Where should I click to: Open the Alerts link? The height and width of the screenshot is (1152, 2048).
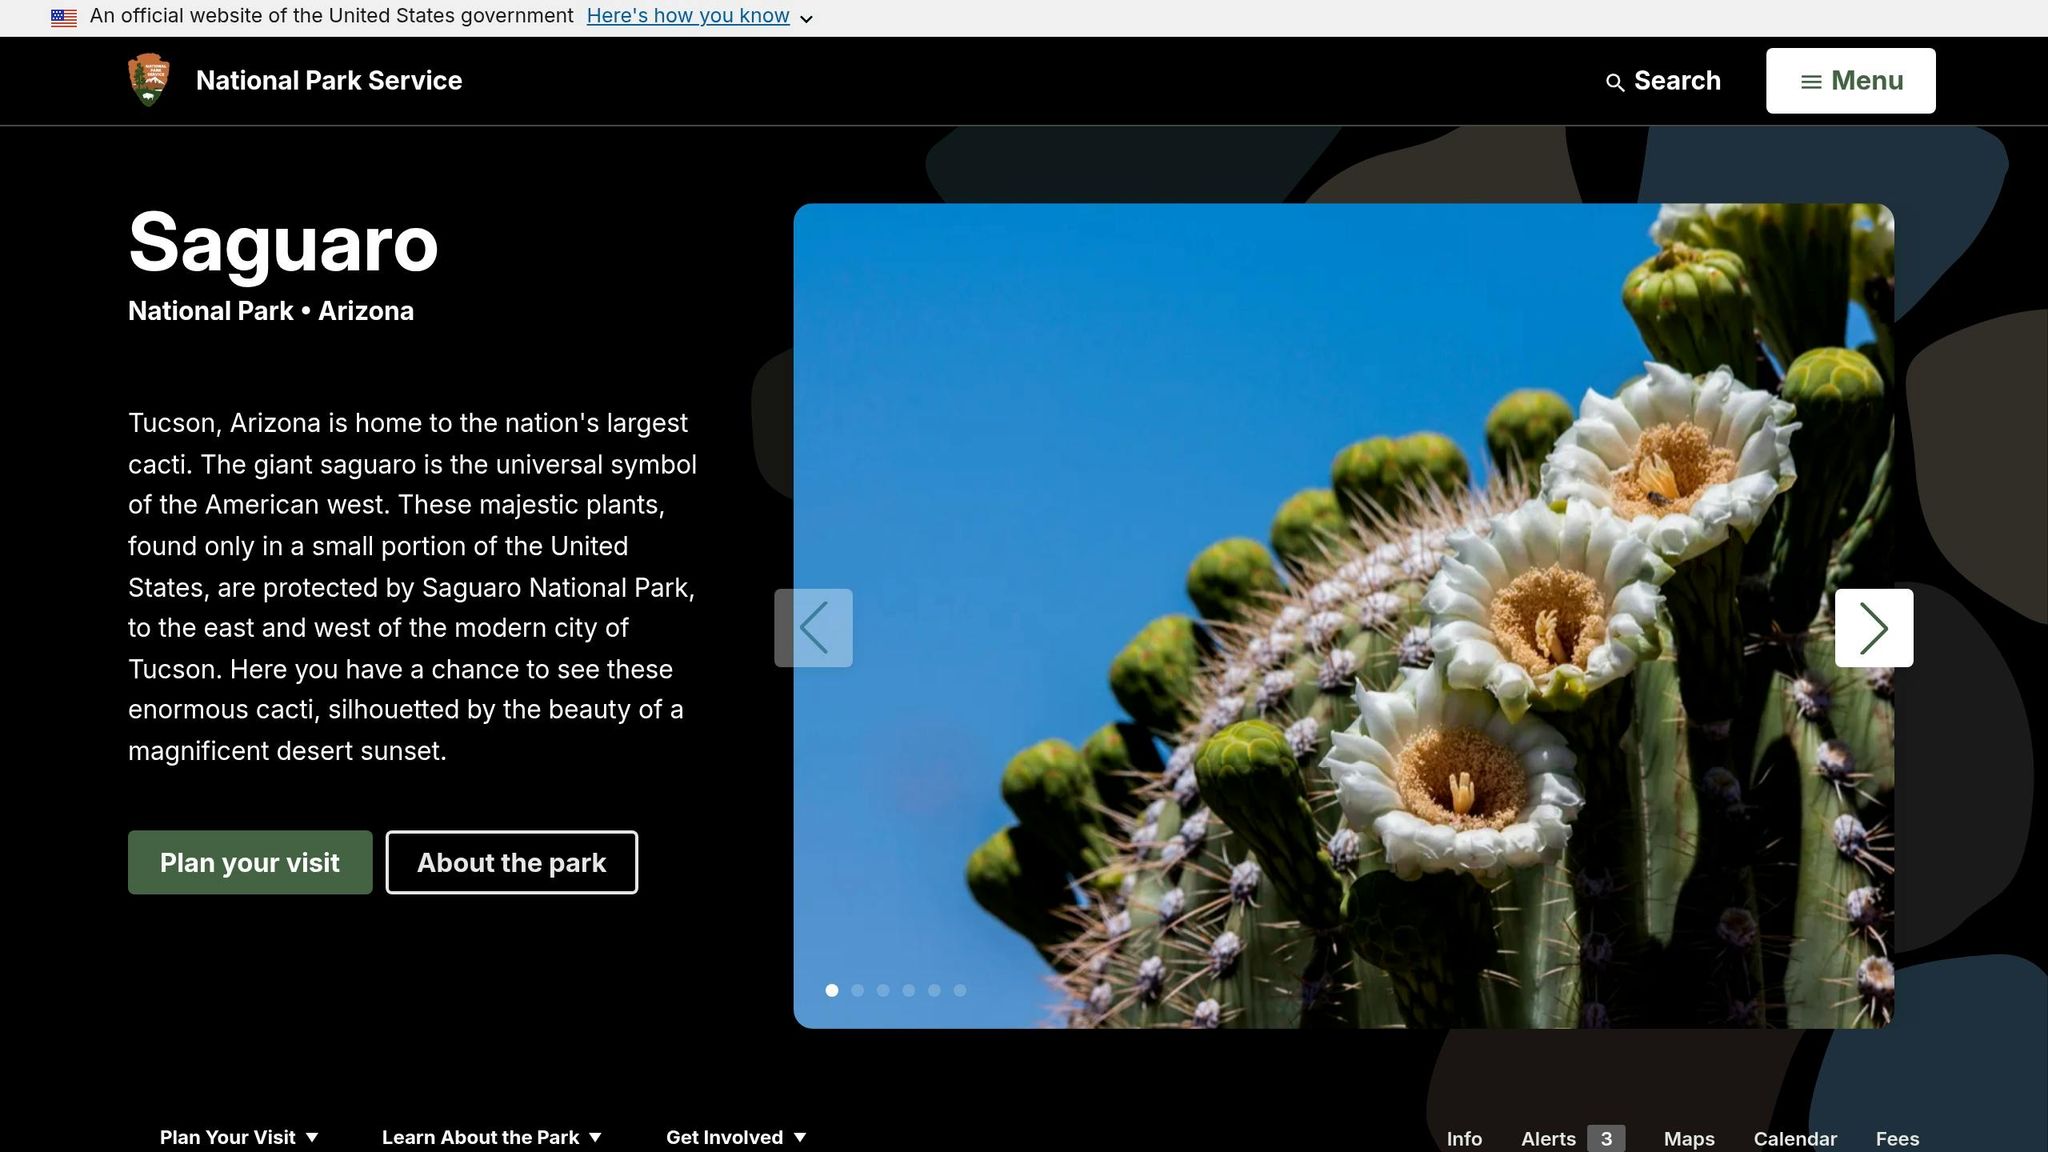click(x=1572, y=1139)
